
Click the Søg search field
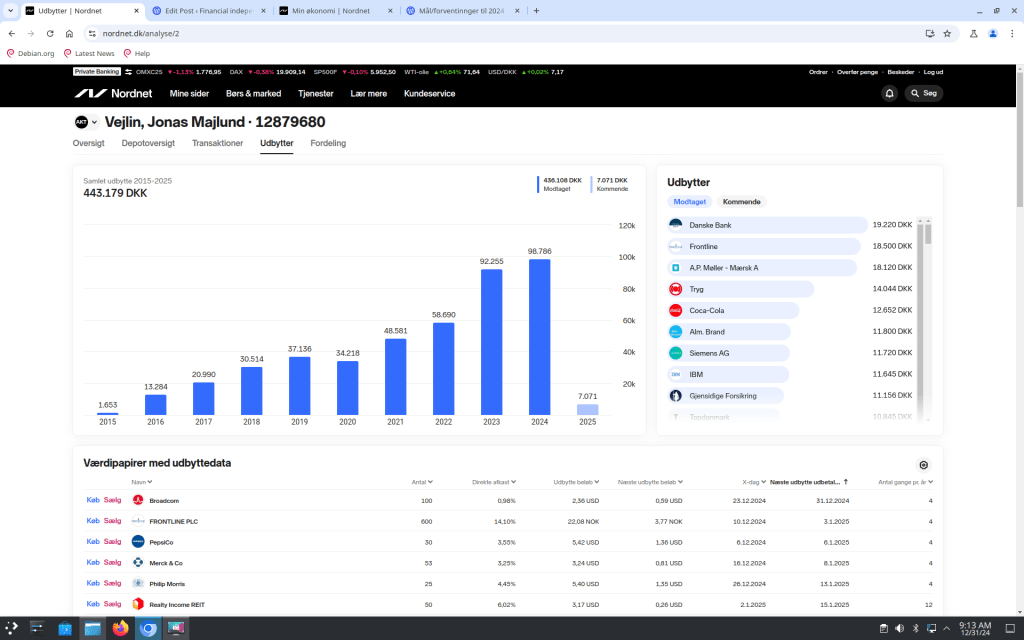[924, 93]
